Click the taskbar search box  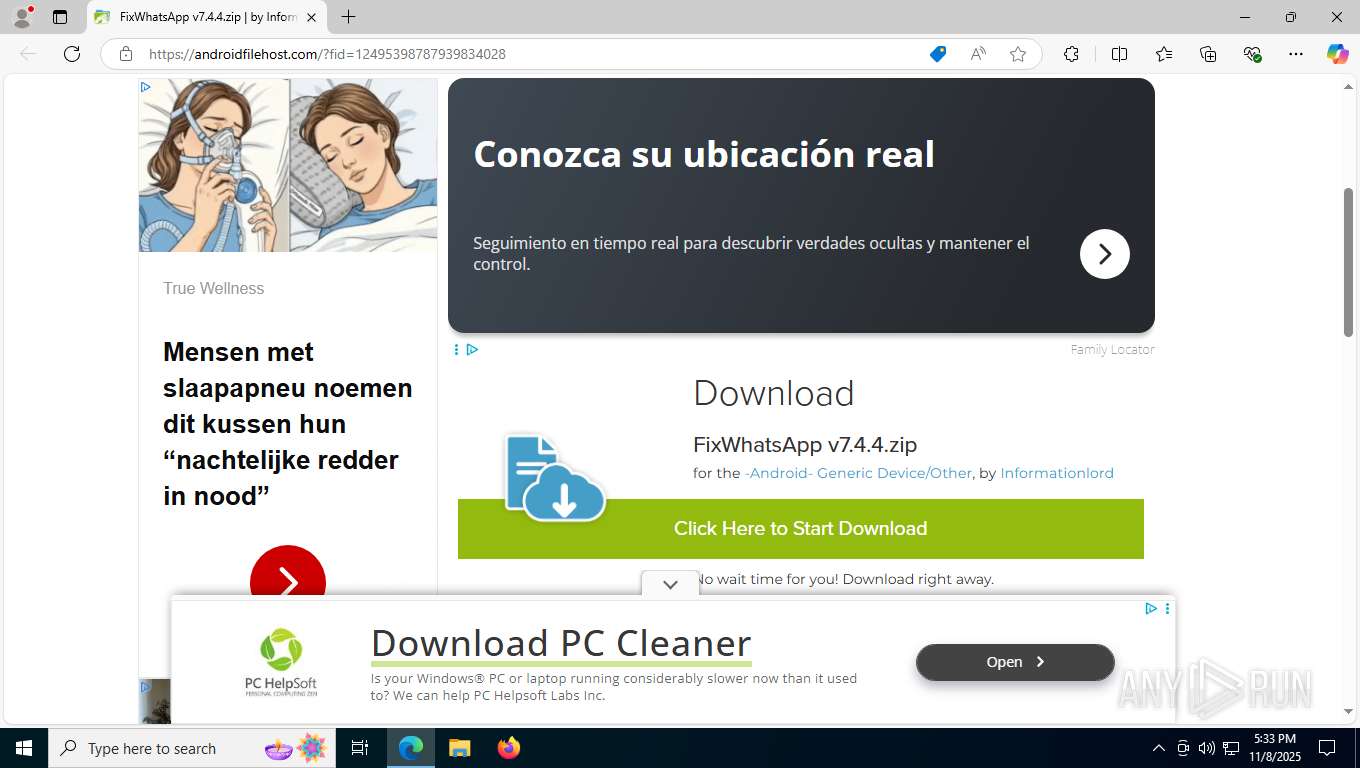tap(193, 748)
